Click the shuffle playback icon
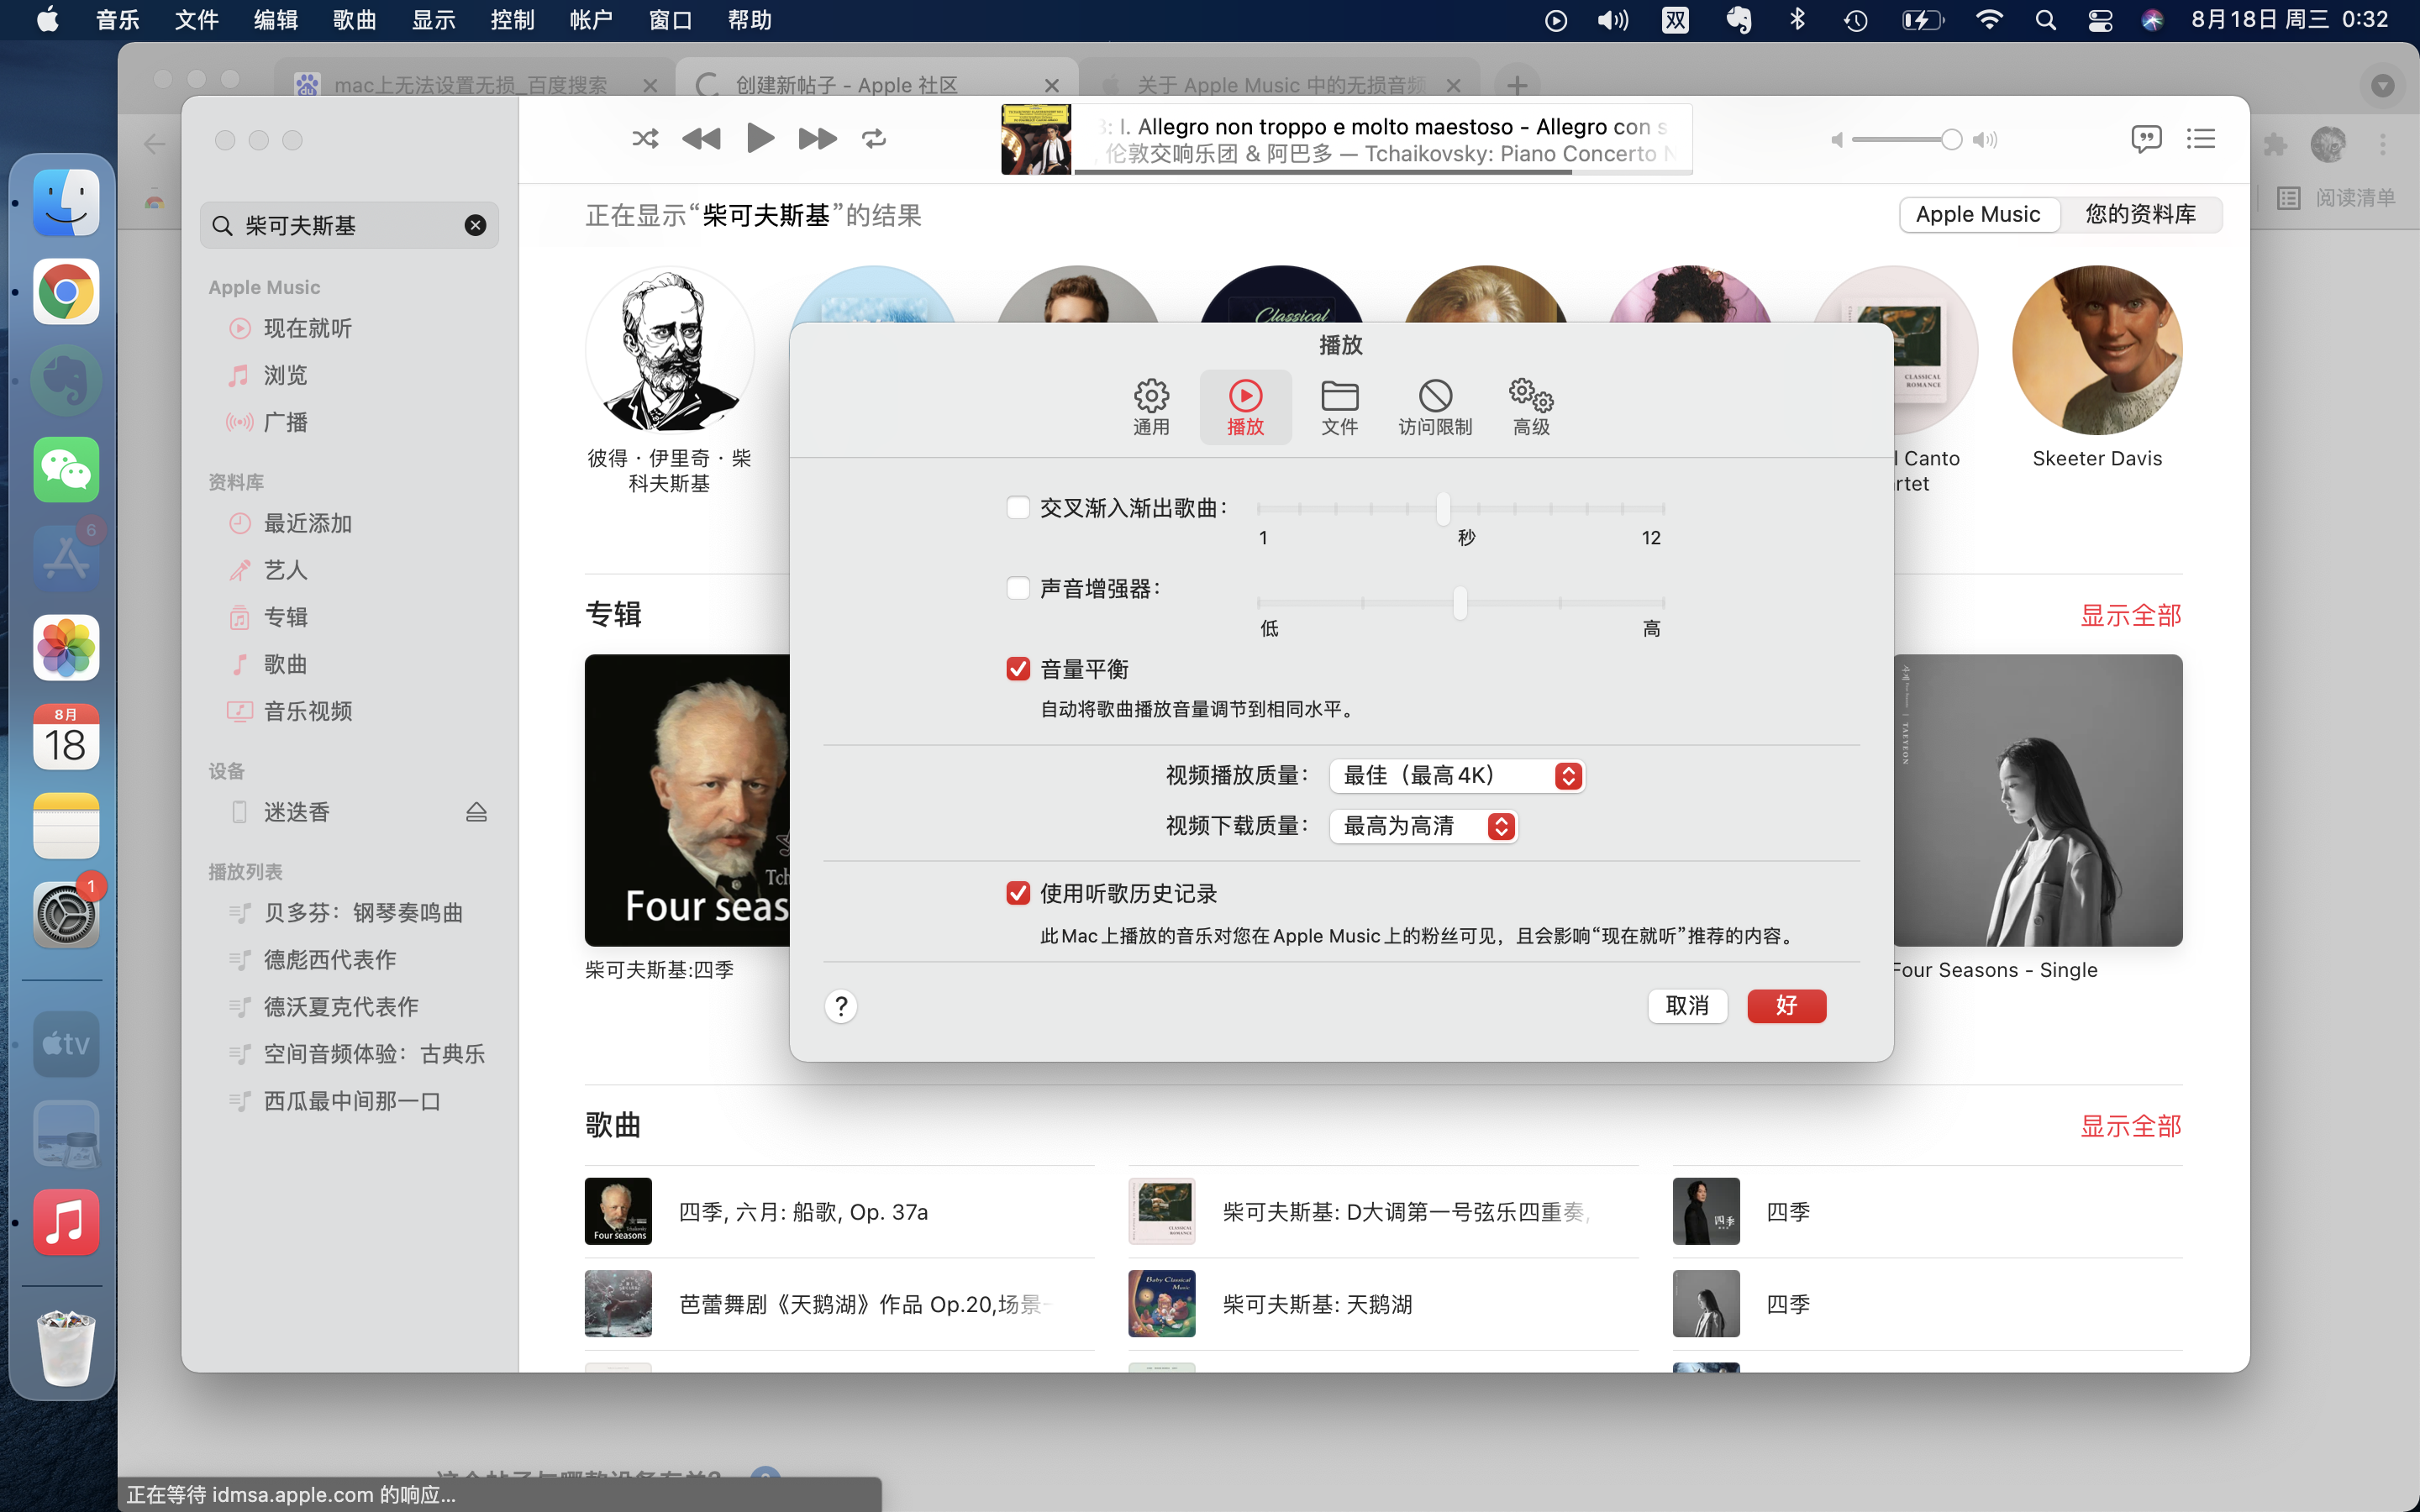2420x1512 pixels. (x=645, y=139)
